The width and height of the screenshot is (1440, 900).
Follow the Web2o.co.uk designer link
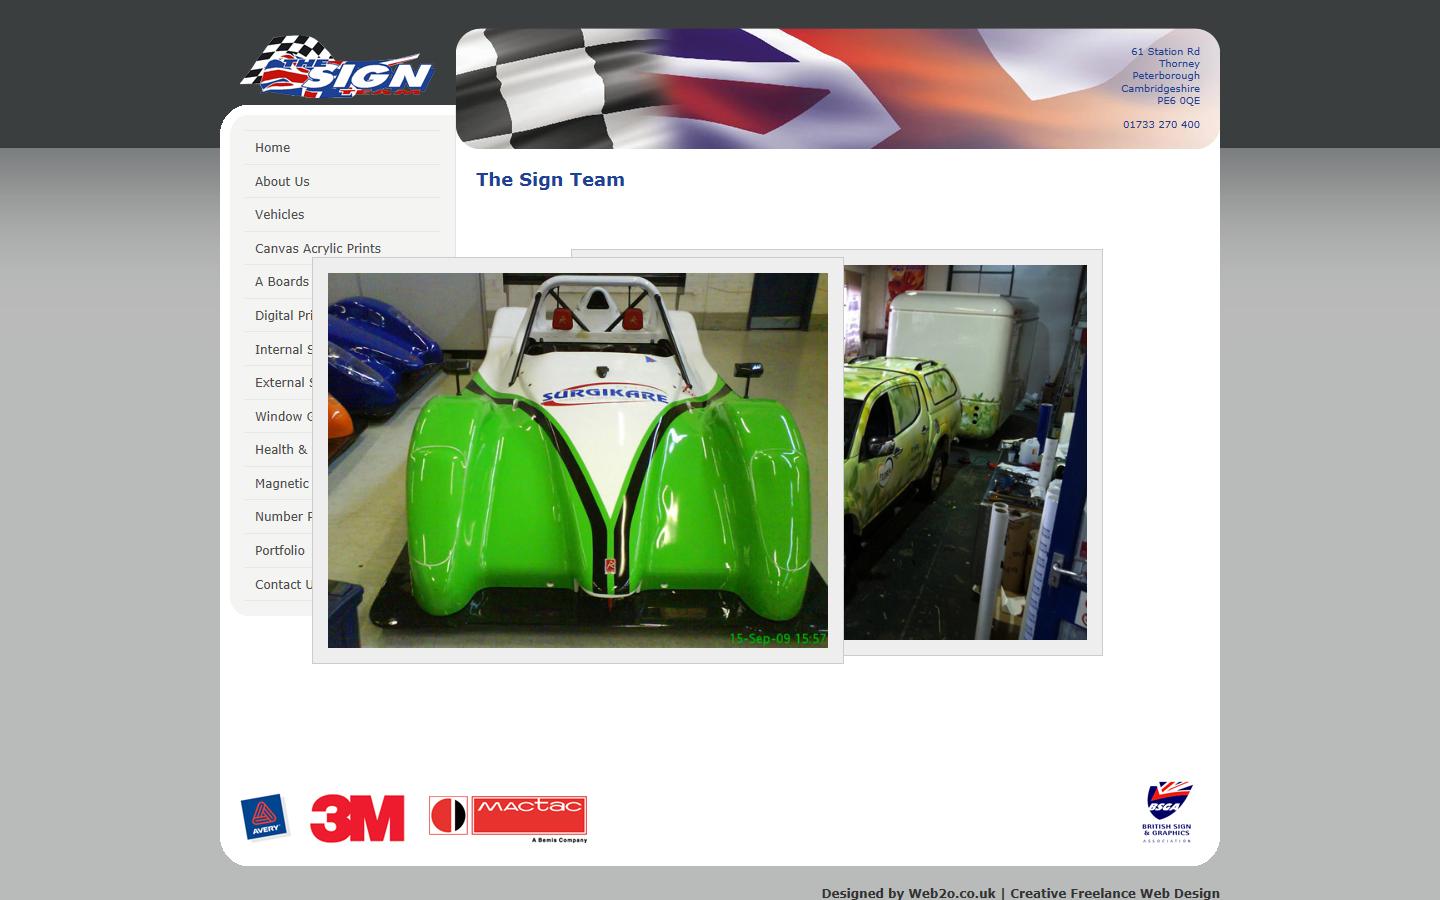pos(951,893)
